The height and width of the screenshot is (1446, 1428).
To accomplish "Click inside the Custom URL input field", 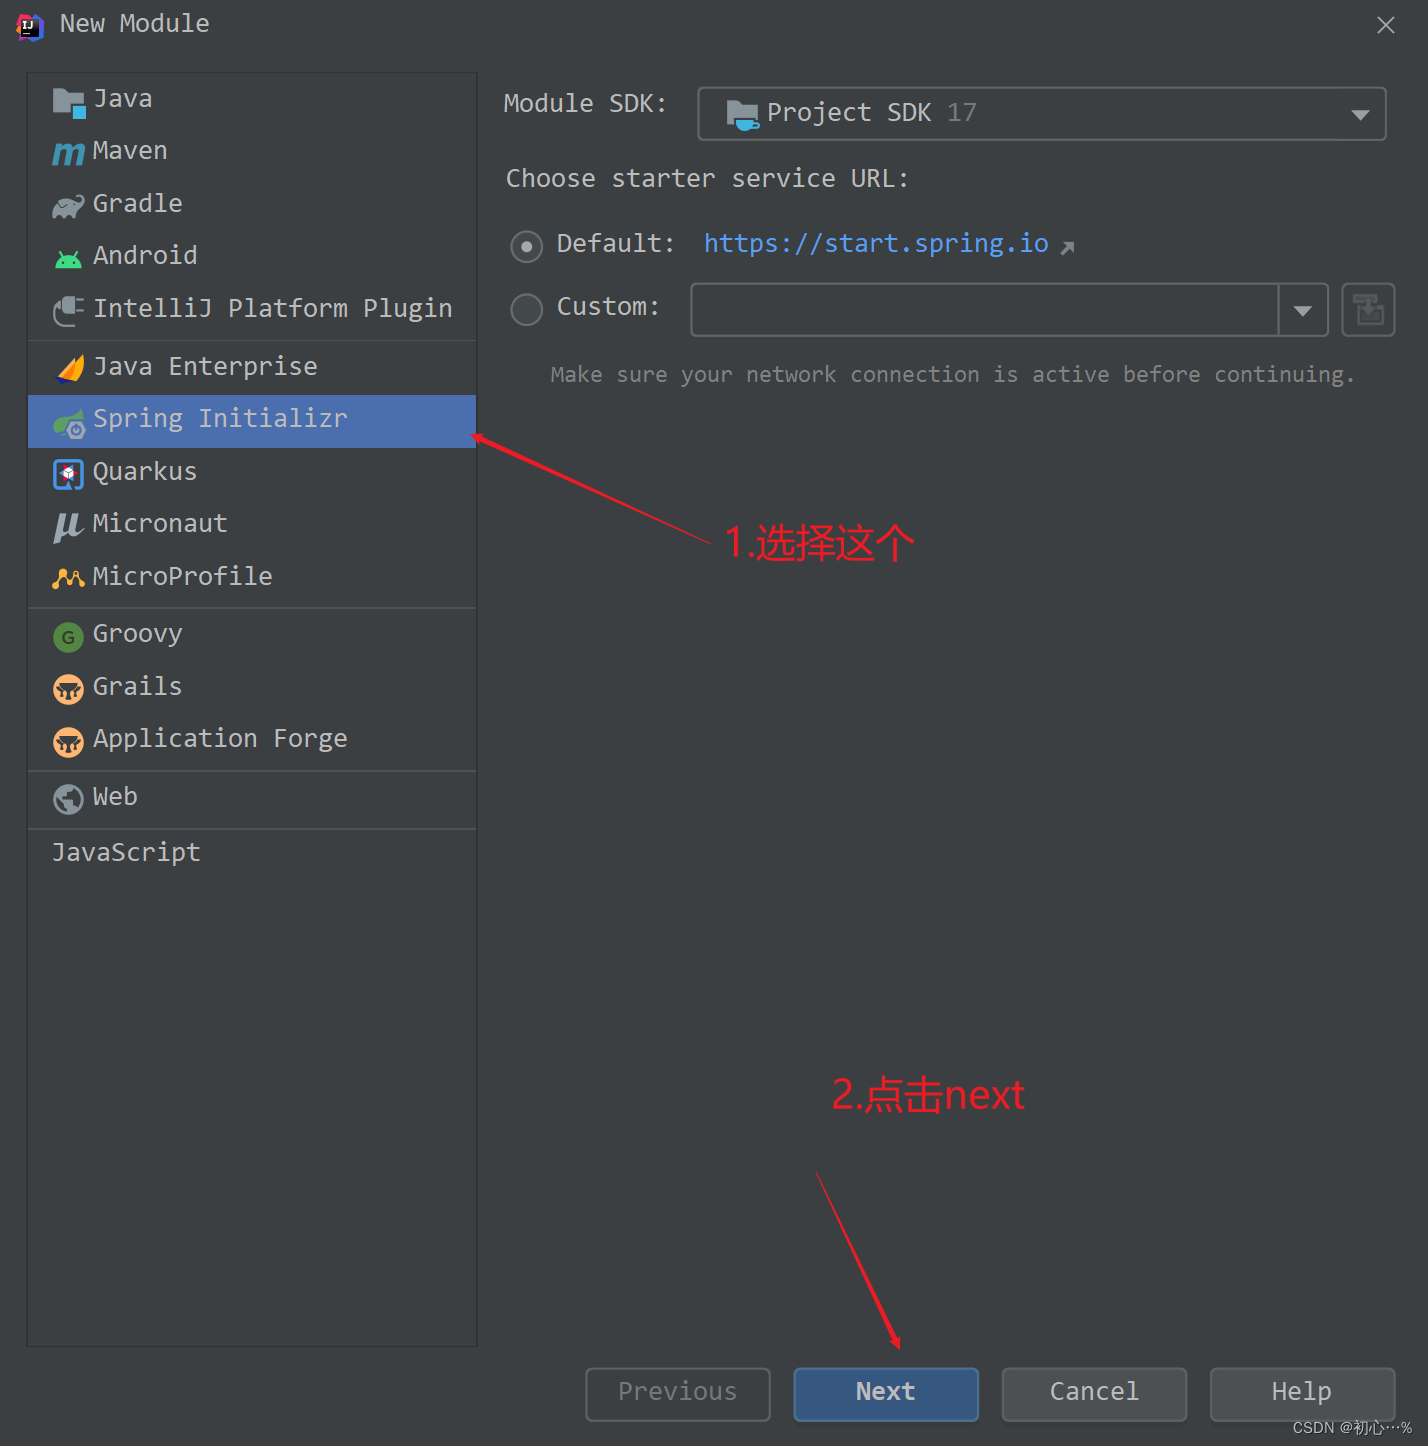I will pyautogui.click(x=983, y=310).
